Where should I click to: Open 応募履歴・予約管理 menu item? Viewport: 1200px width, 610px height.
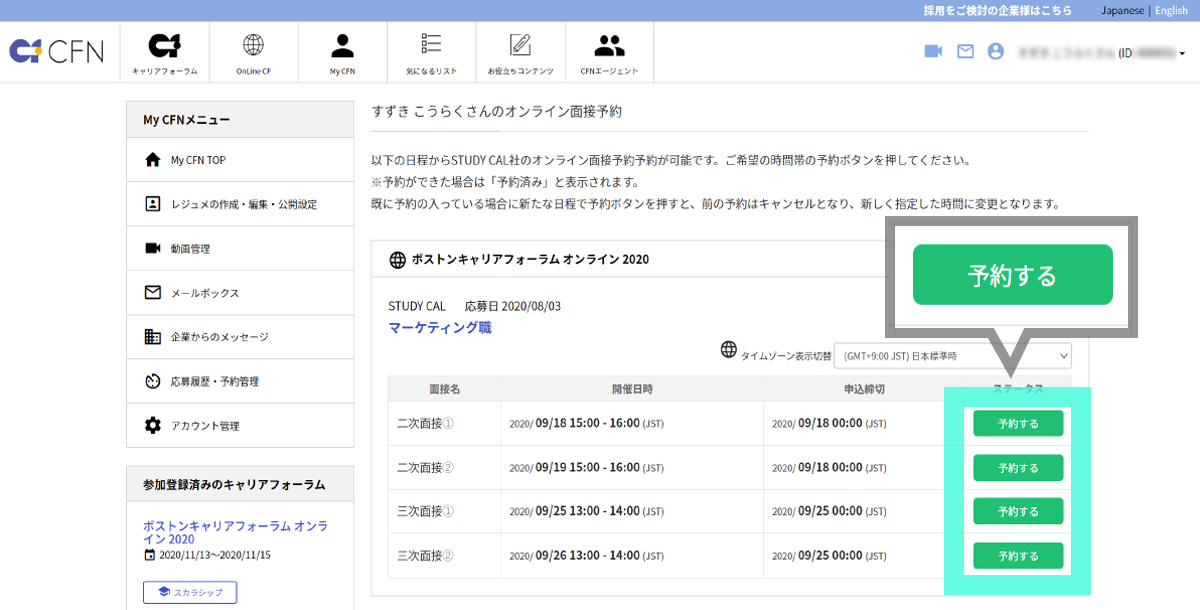[240, 381]
